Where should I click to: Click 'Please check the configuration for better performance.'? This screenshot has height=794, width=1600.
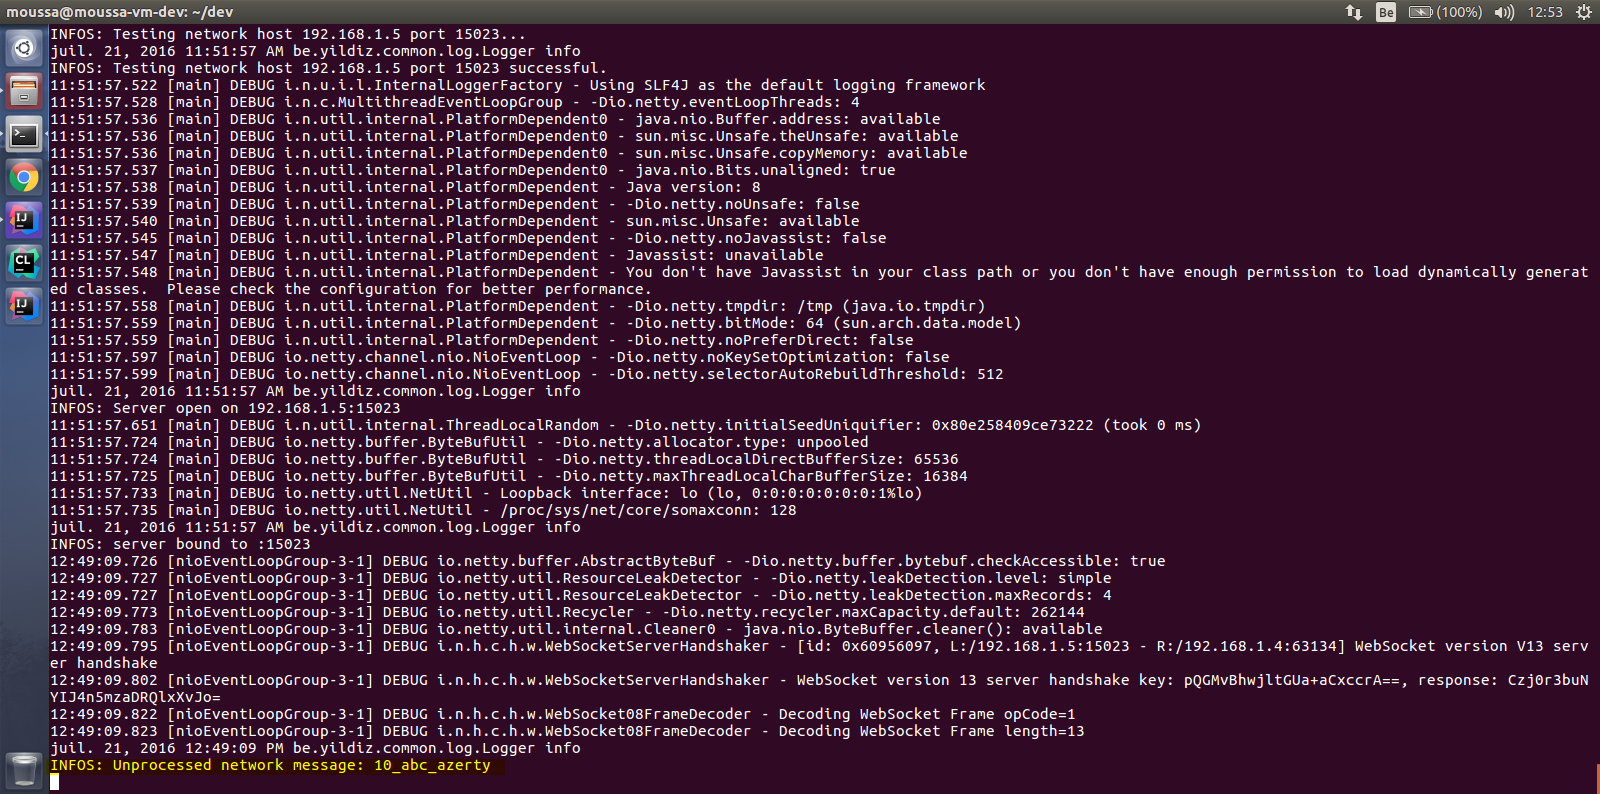pos(406,289)
